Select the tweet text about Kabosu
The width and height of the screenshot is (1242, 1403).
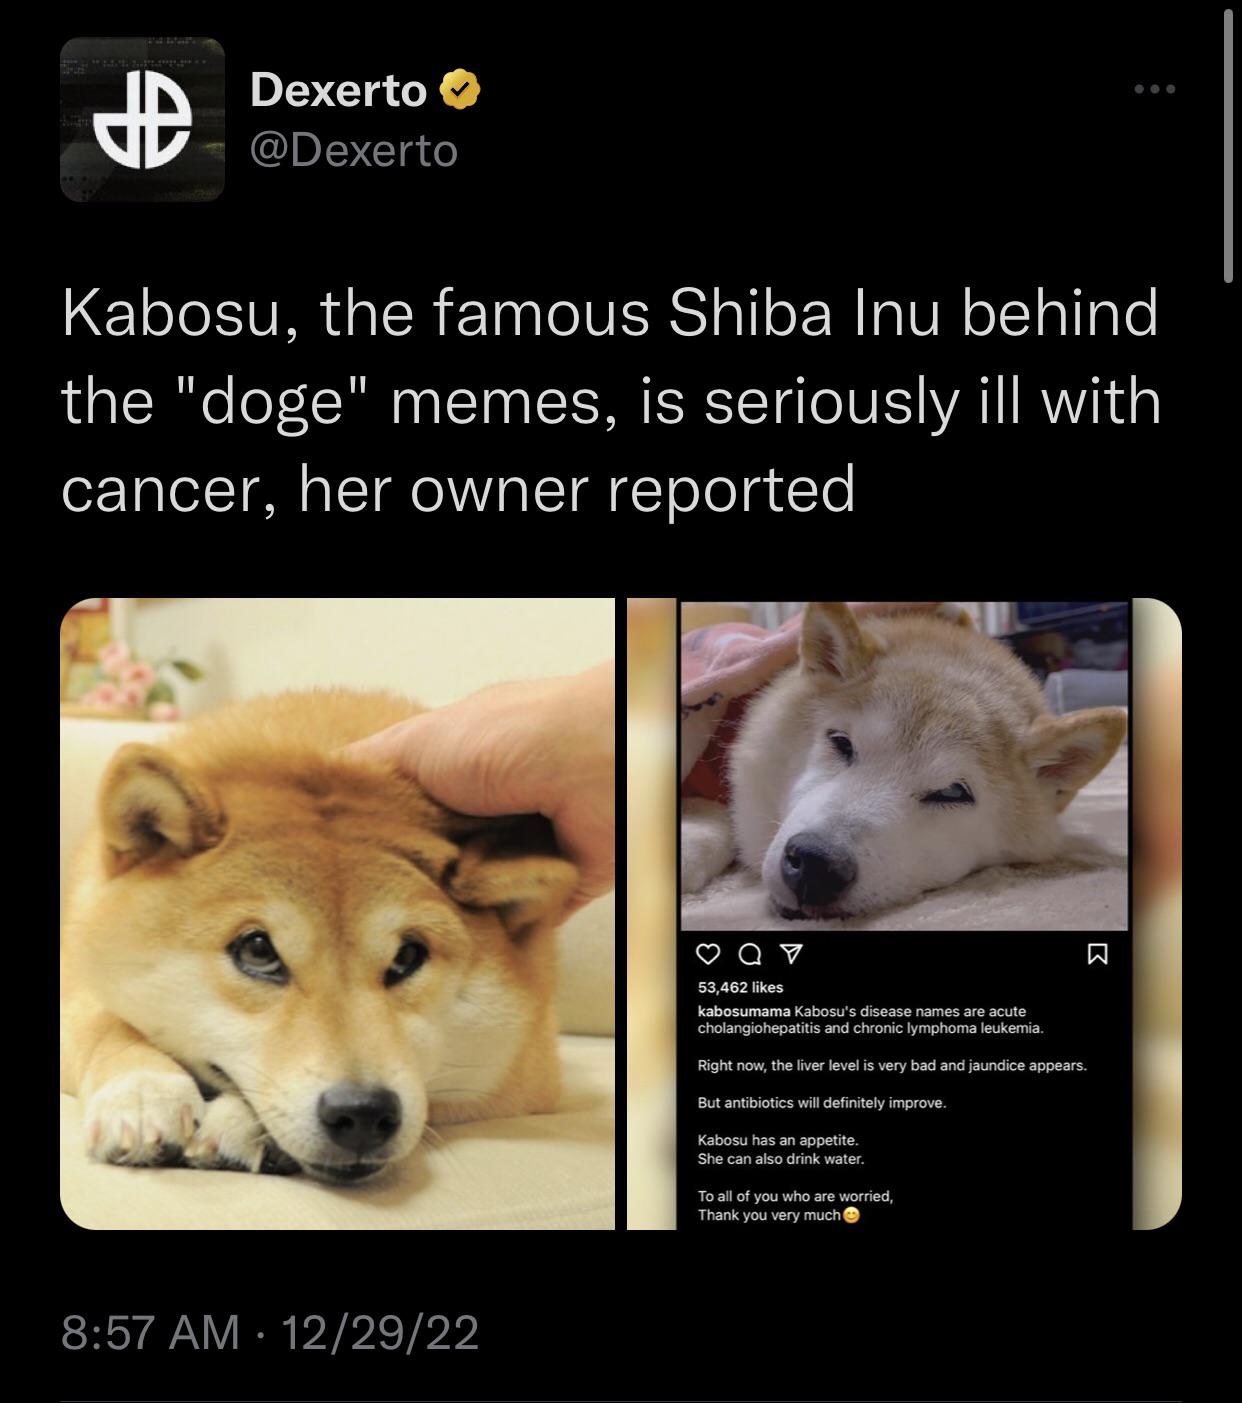(x=611, y=401)
